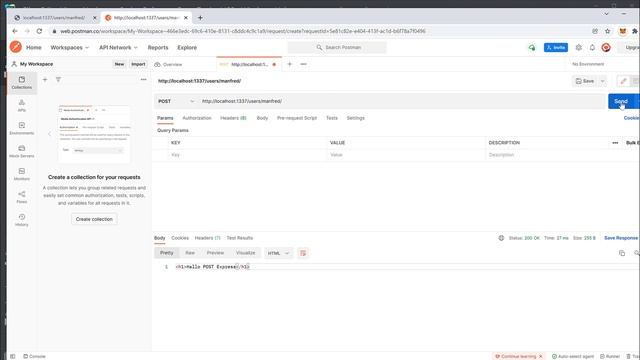Click the Invite button
This screenshot has height=360, width=640.
click(x=556, y=47)
